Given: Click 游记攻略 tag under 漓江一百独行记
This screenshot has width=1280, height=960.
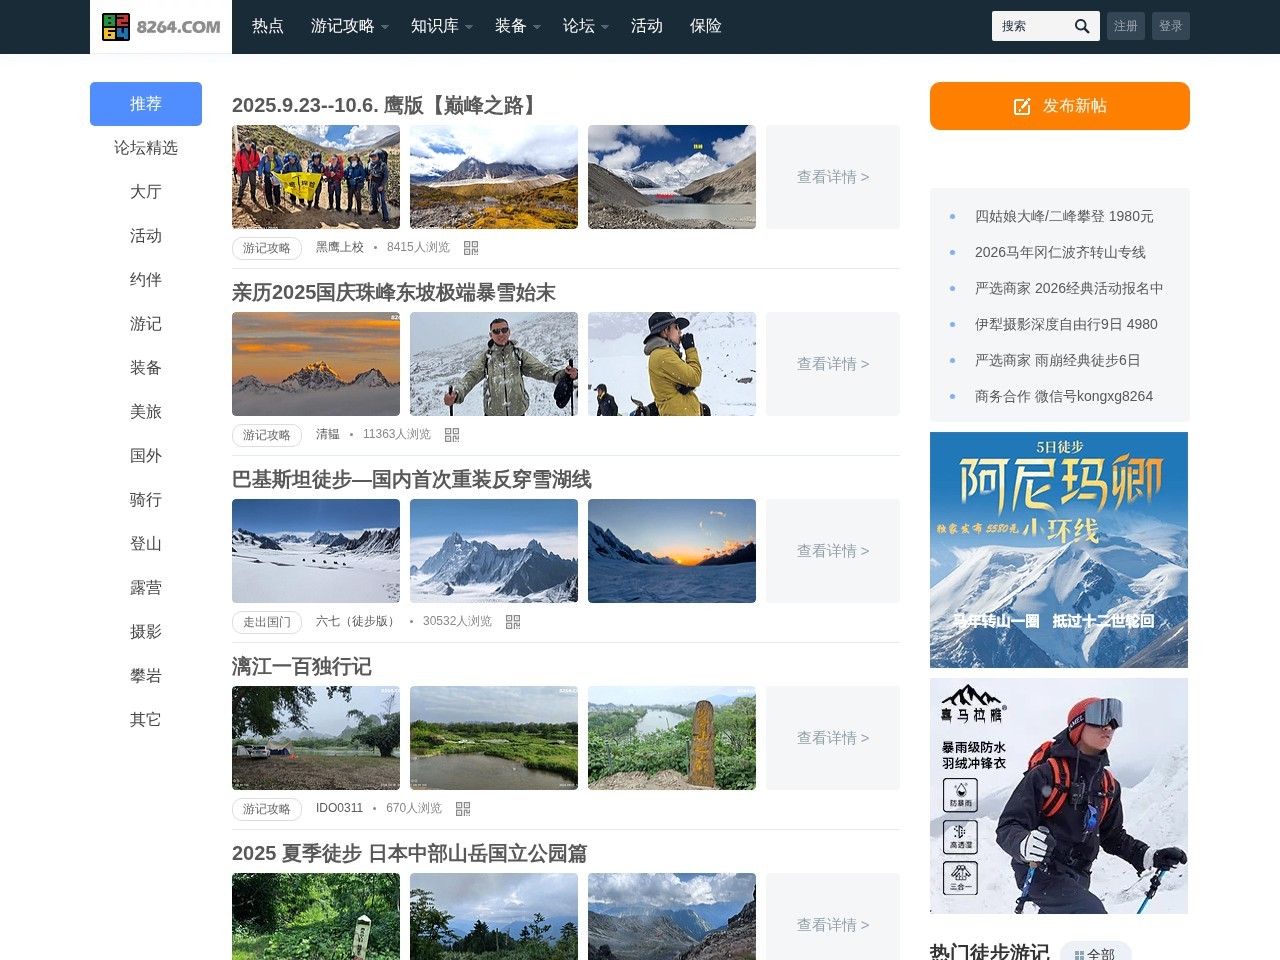Looking at the screenshot, I should (x=267, y=809).
